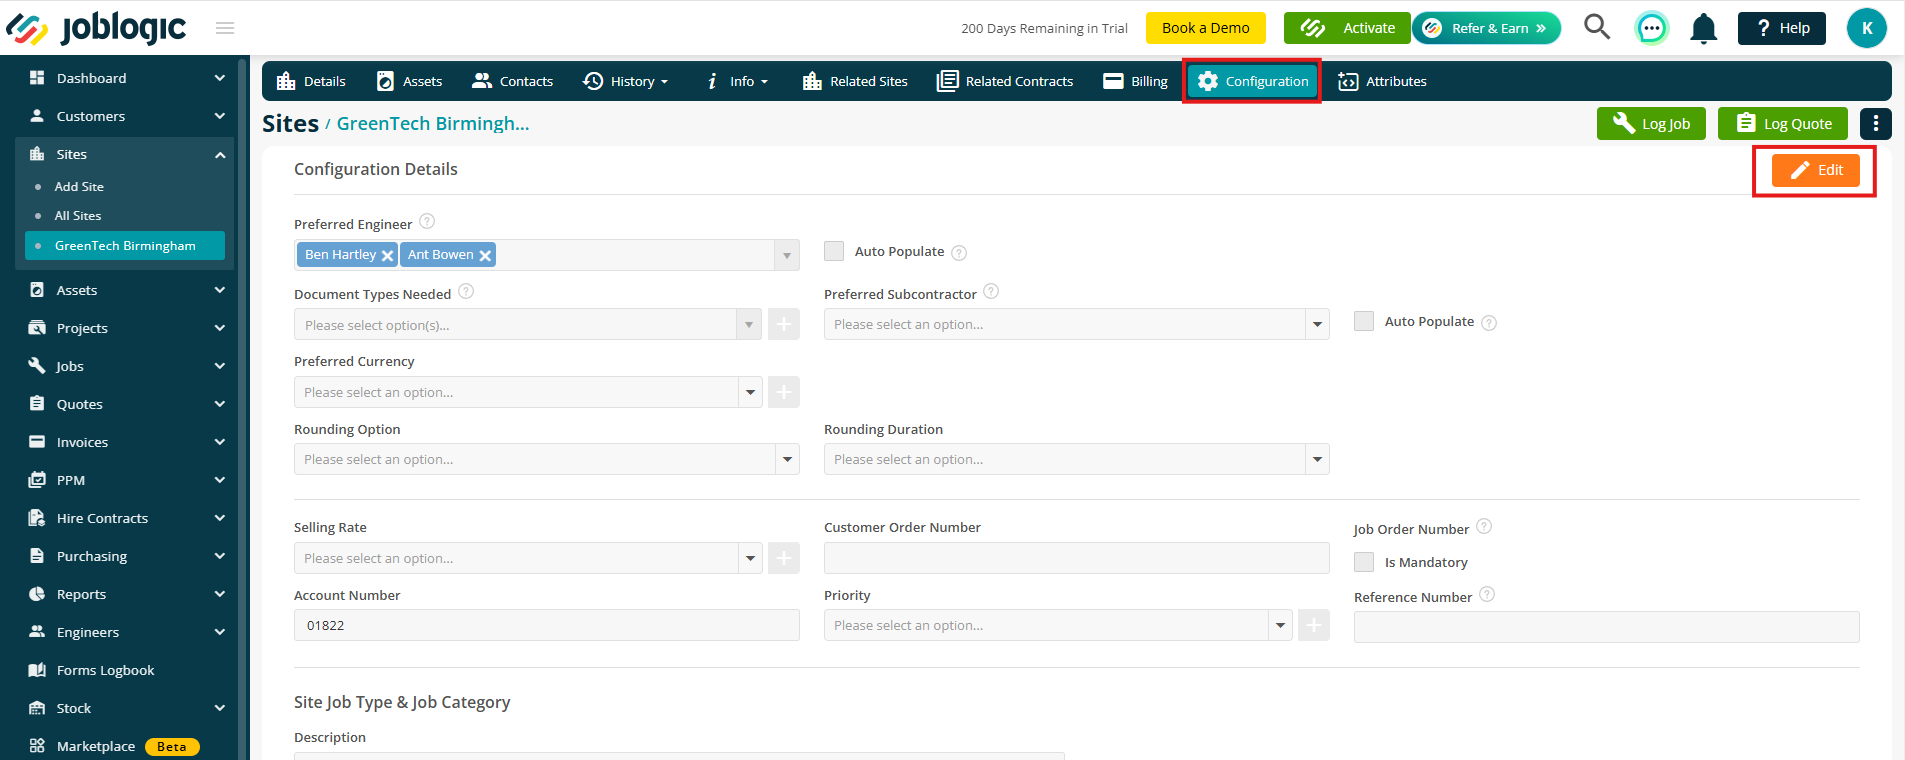This screenshot has width=1905, height=760.
Task: Enable the Is Mandatory checkbox
Action: tap(1364, 562)
